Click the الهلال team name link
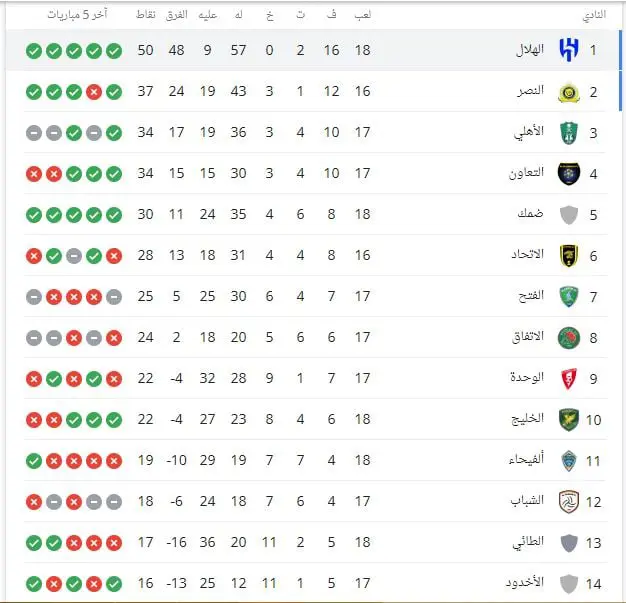The width and height of the screenshot is (626, 603). click(x=530, y=50)
